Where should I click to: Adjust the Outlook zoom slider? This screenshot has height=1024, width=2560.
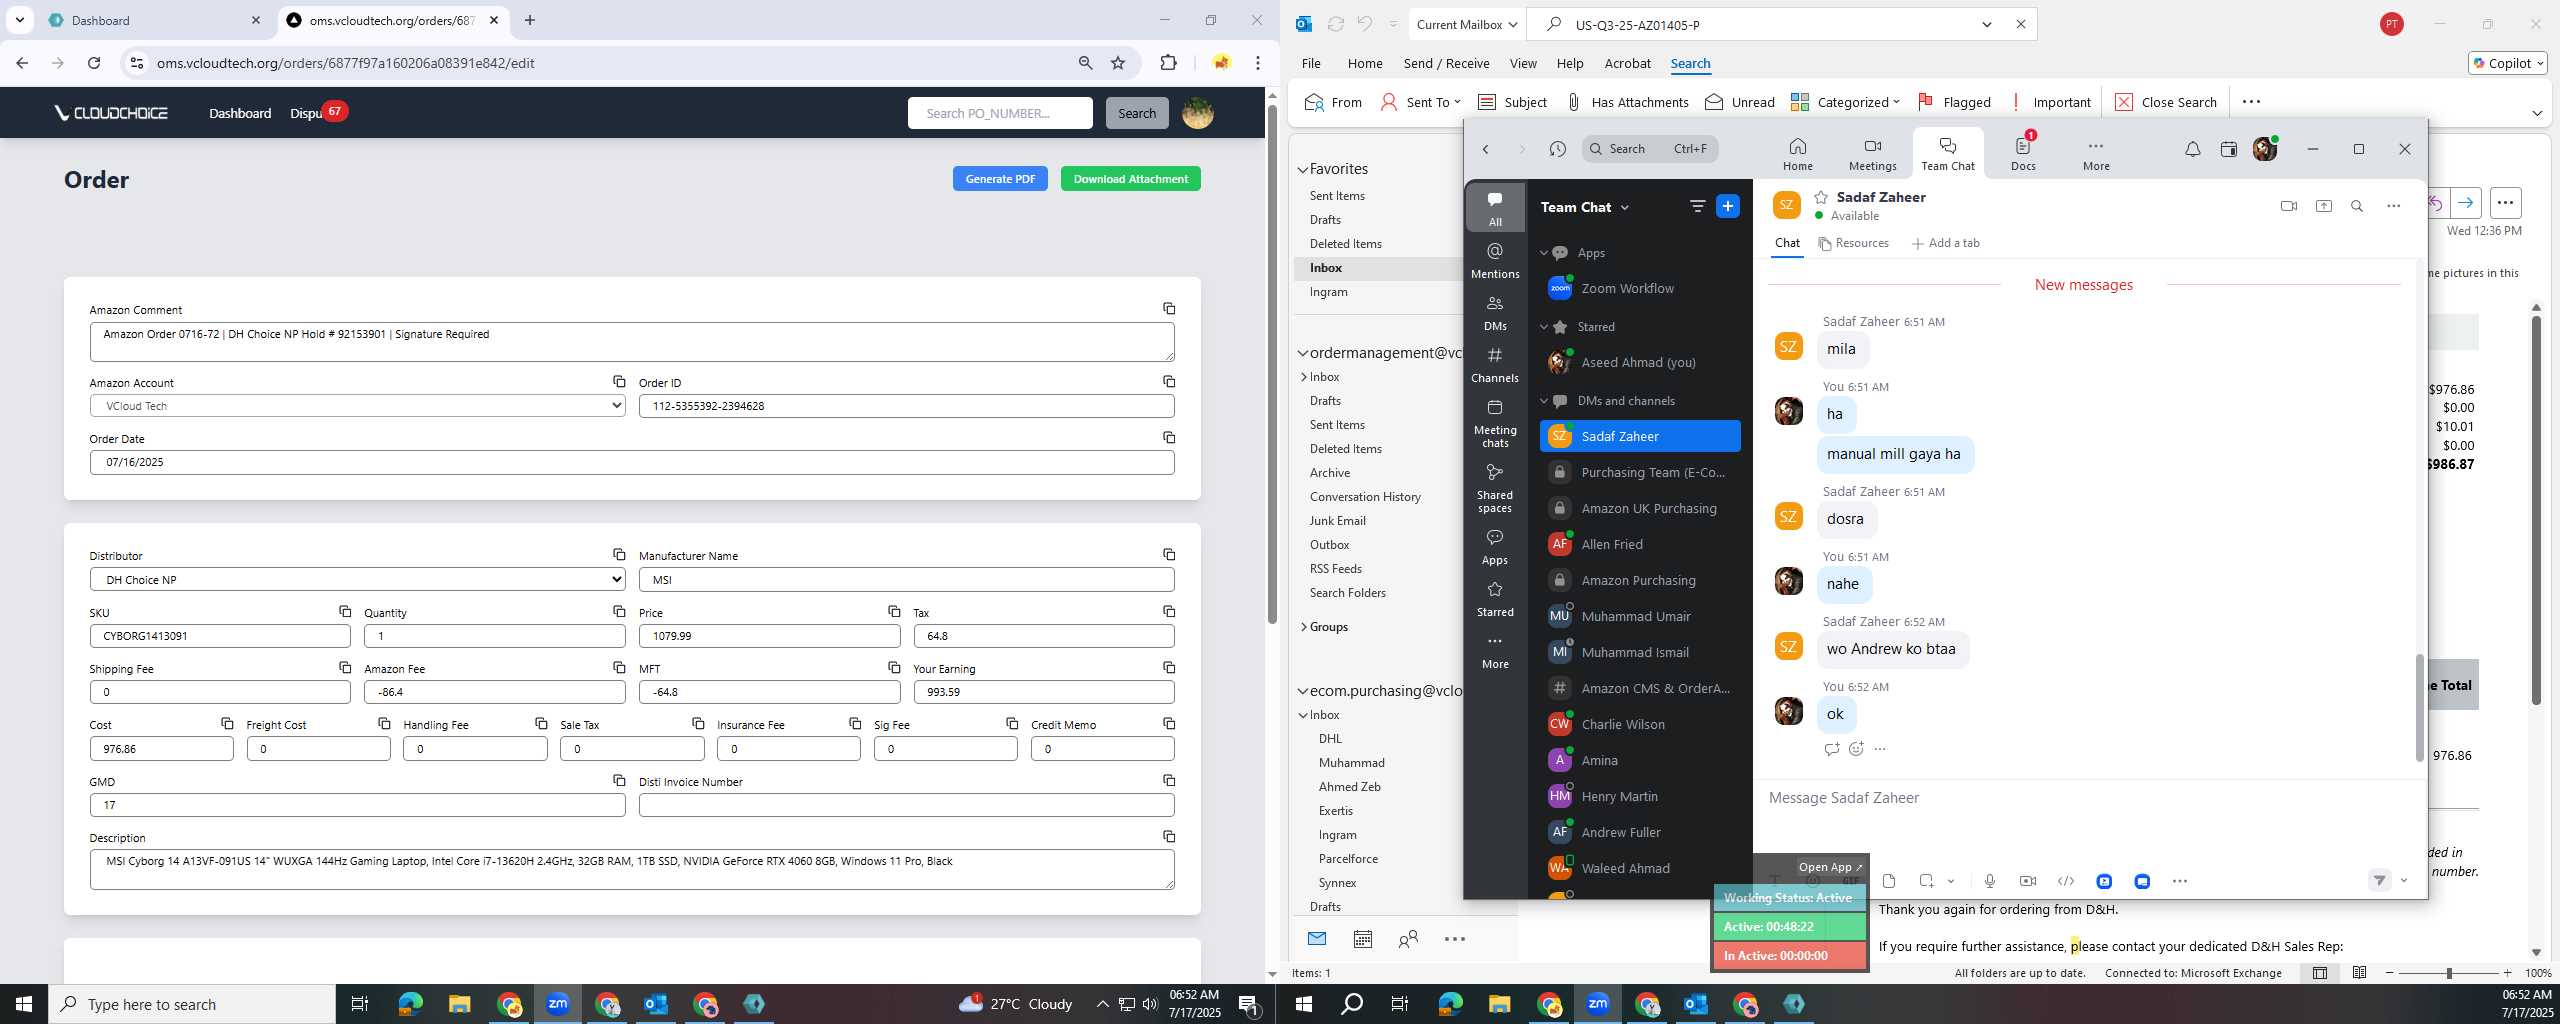[2448, 973]
